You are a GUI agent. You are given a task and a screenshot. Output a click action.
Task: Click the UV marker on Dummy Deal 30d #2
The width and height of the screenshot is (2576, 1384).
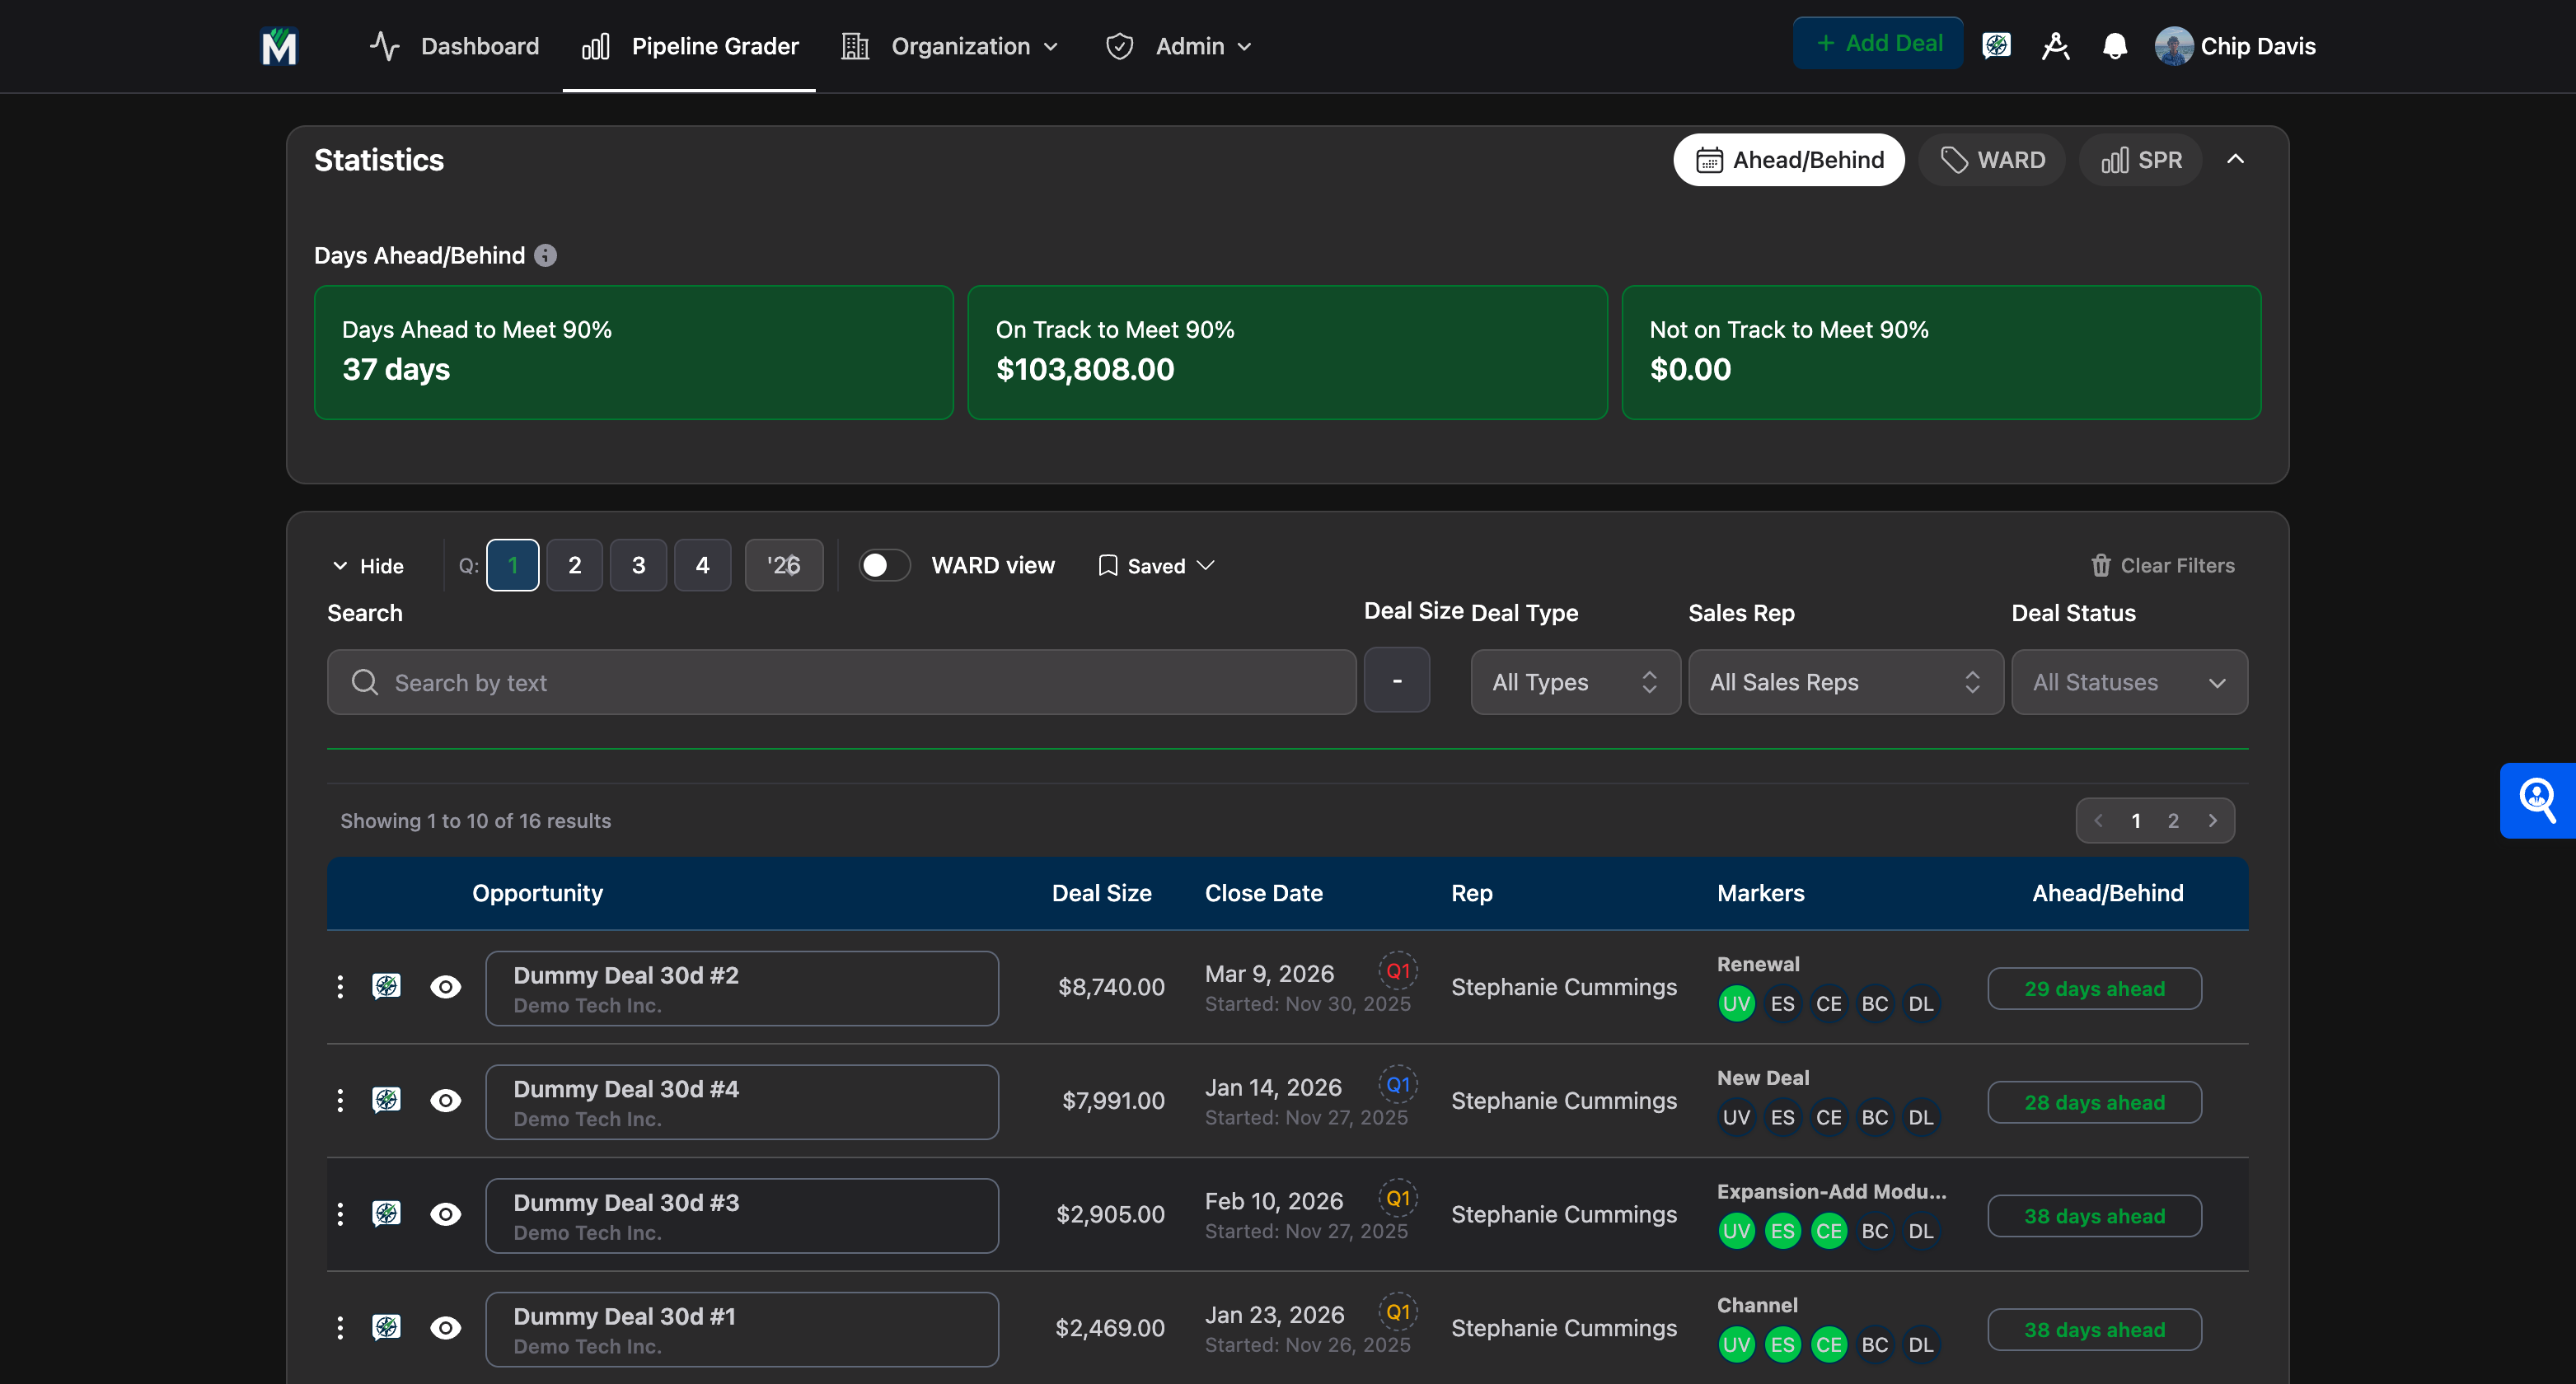(x=1736, y=1003)
